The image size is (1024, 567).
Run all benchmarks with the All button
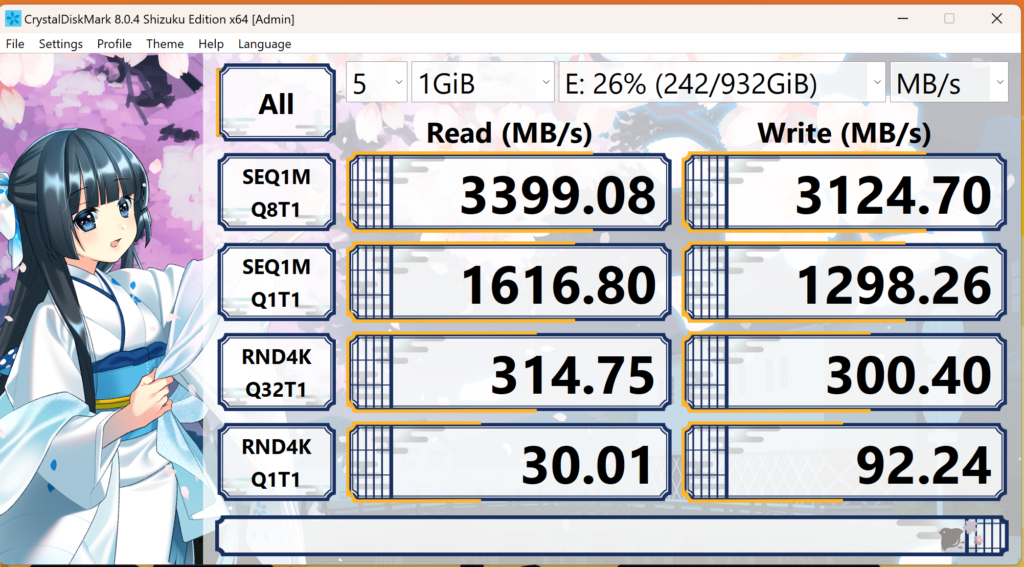(276, 103)
